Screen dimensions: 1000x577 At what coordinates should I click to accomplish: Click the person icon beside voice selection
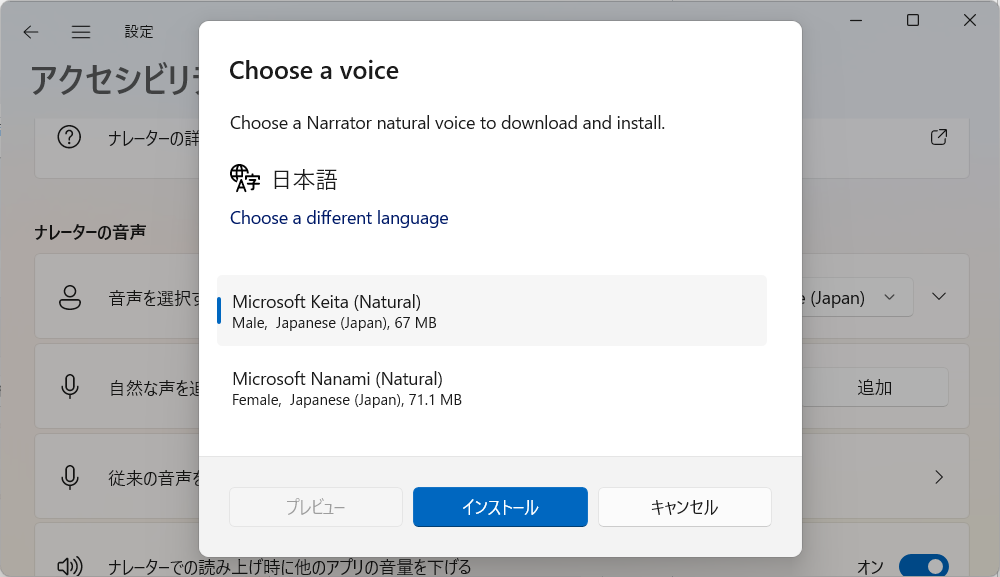pos(70,297)
